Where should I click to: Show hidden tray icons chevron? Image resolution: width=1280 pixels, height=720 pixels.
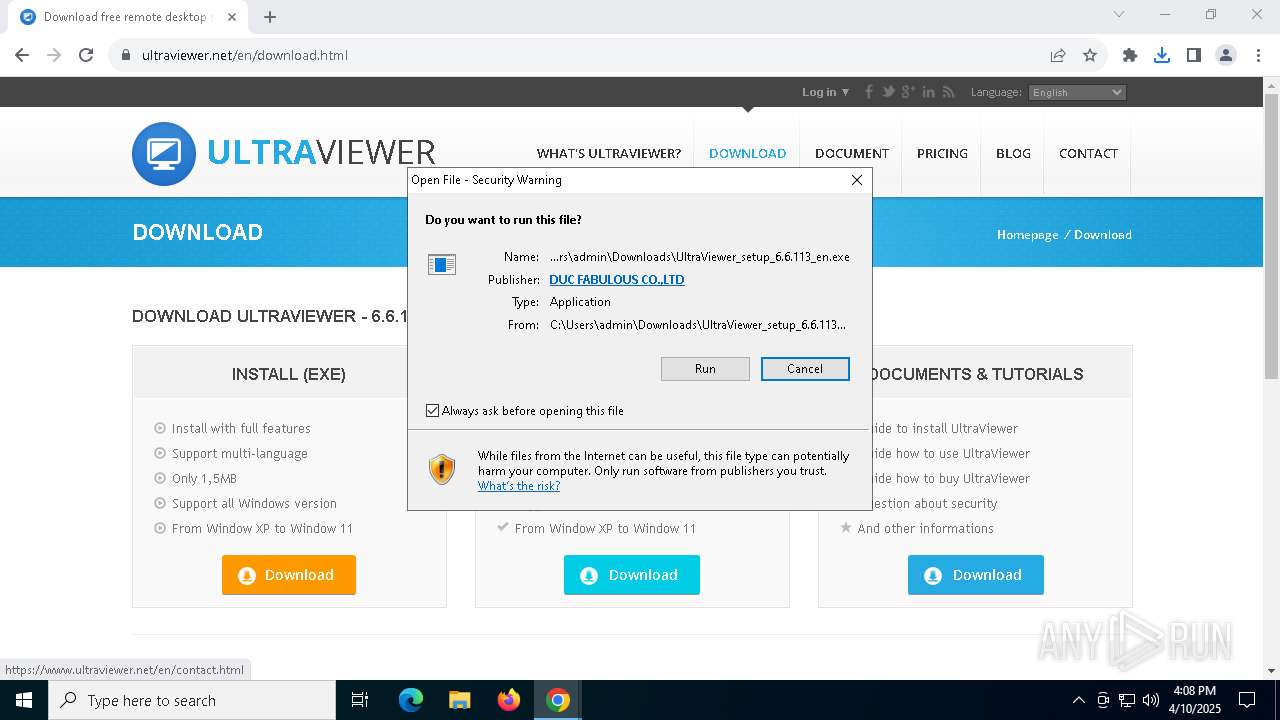pyautogui.click(x=1079, y=700)
